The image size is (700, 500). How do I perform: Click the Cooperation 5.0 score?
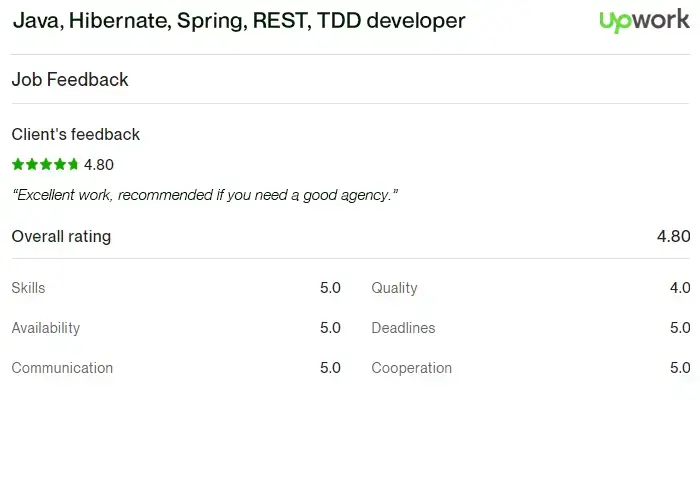pyautogui.click(x=680, y=368)
